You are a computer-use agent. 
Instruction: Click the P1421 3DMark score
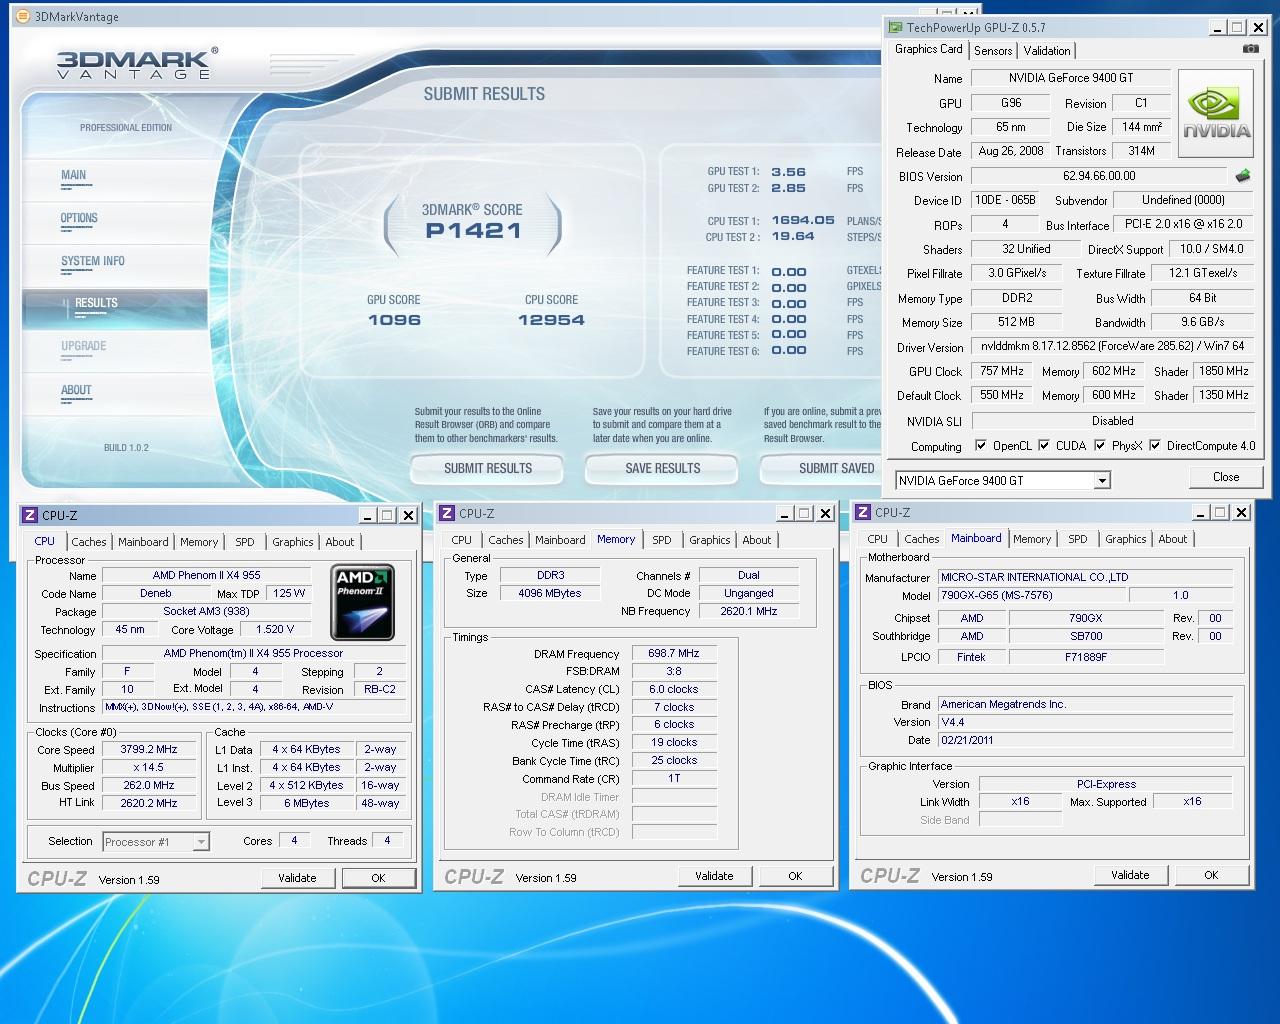click(473, 231)
